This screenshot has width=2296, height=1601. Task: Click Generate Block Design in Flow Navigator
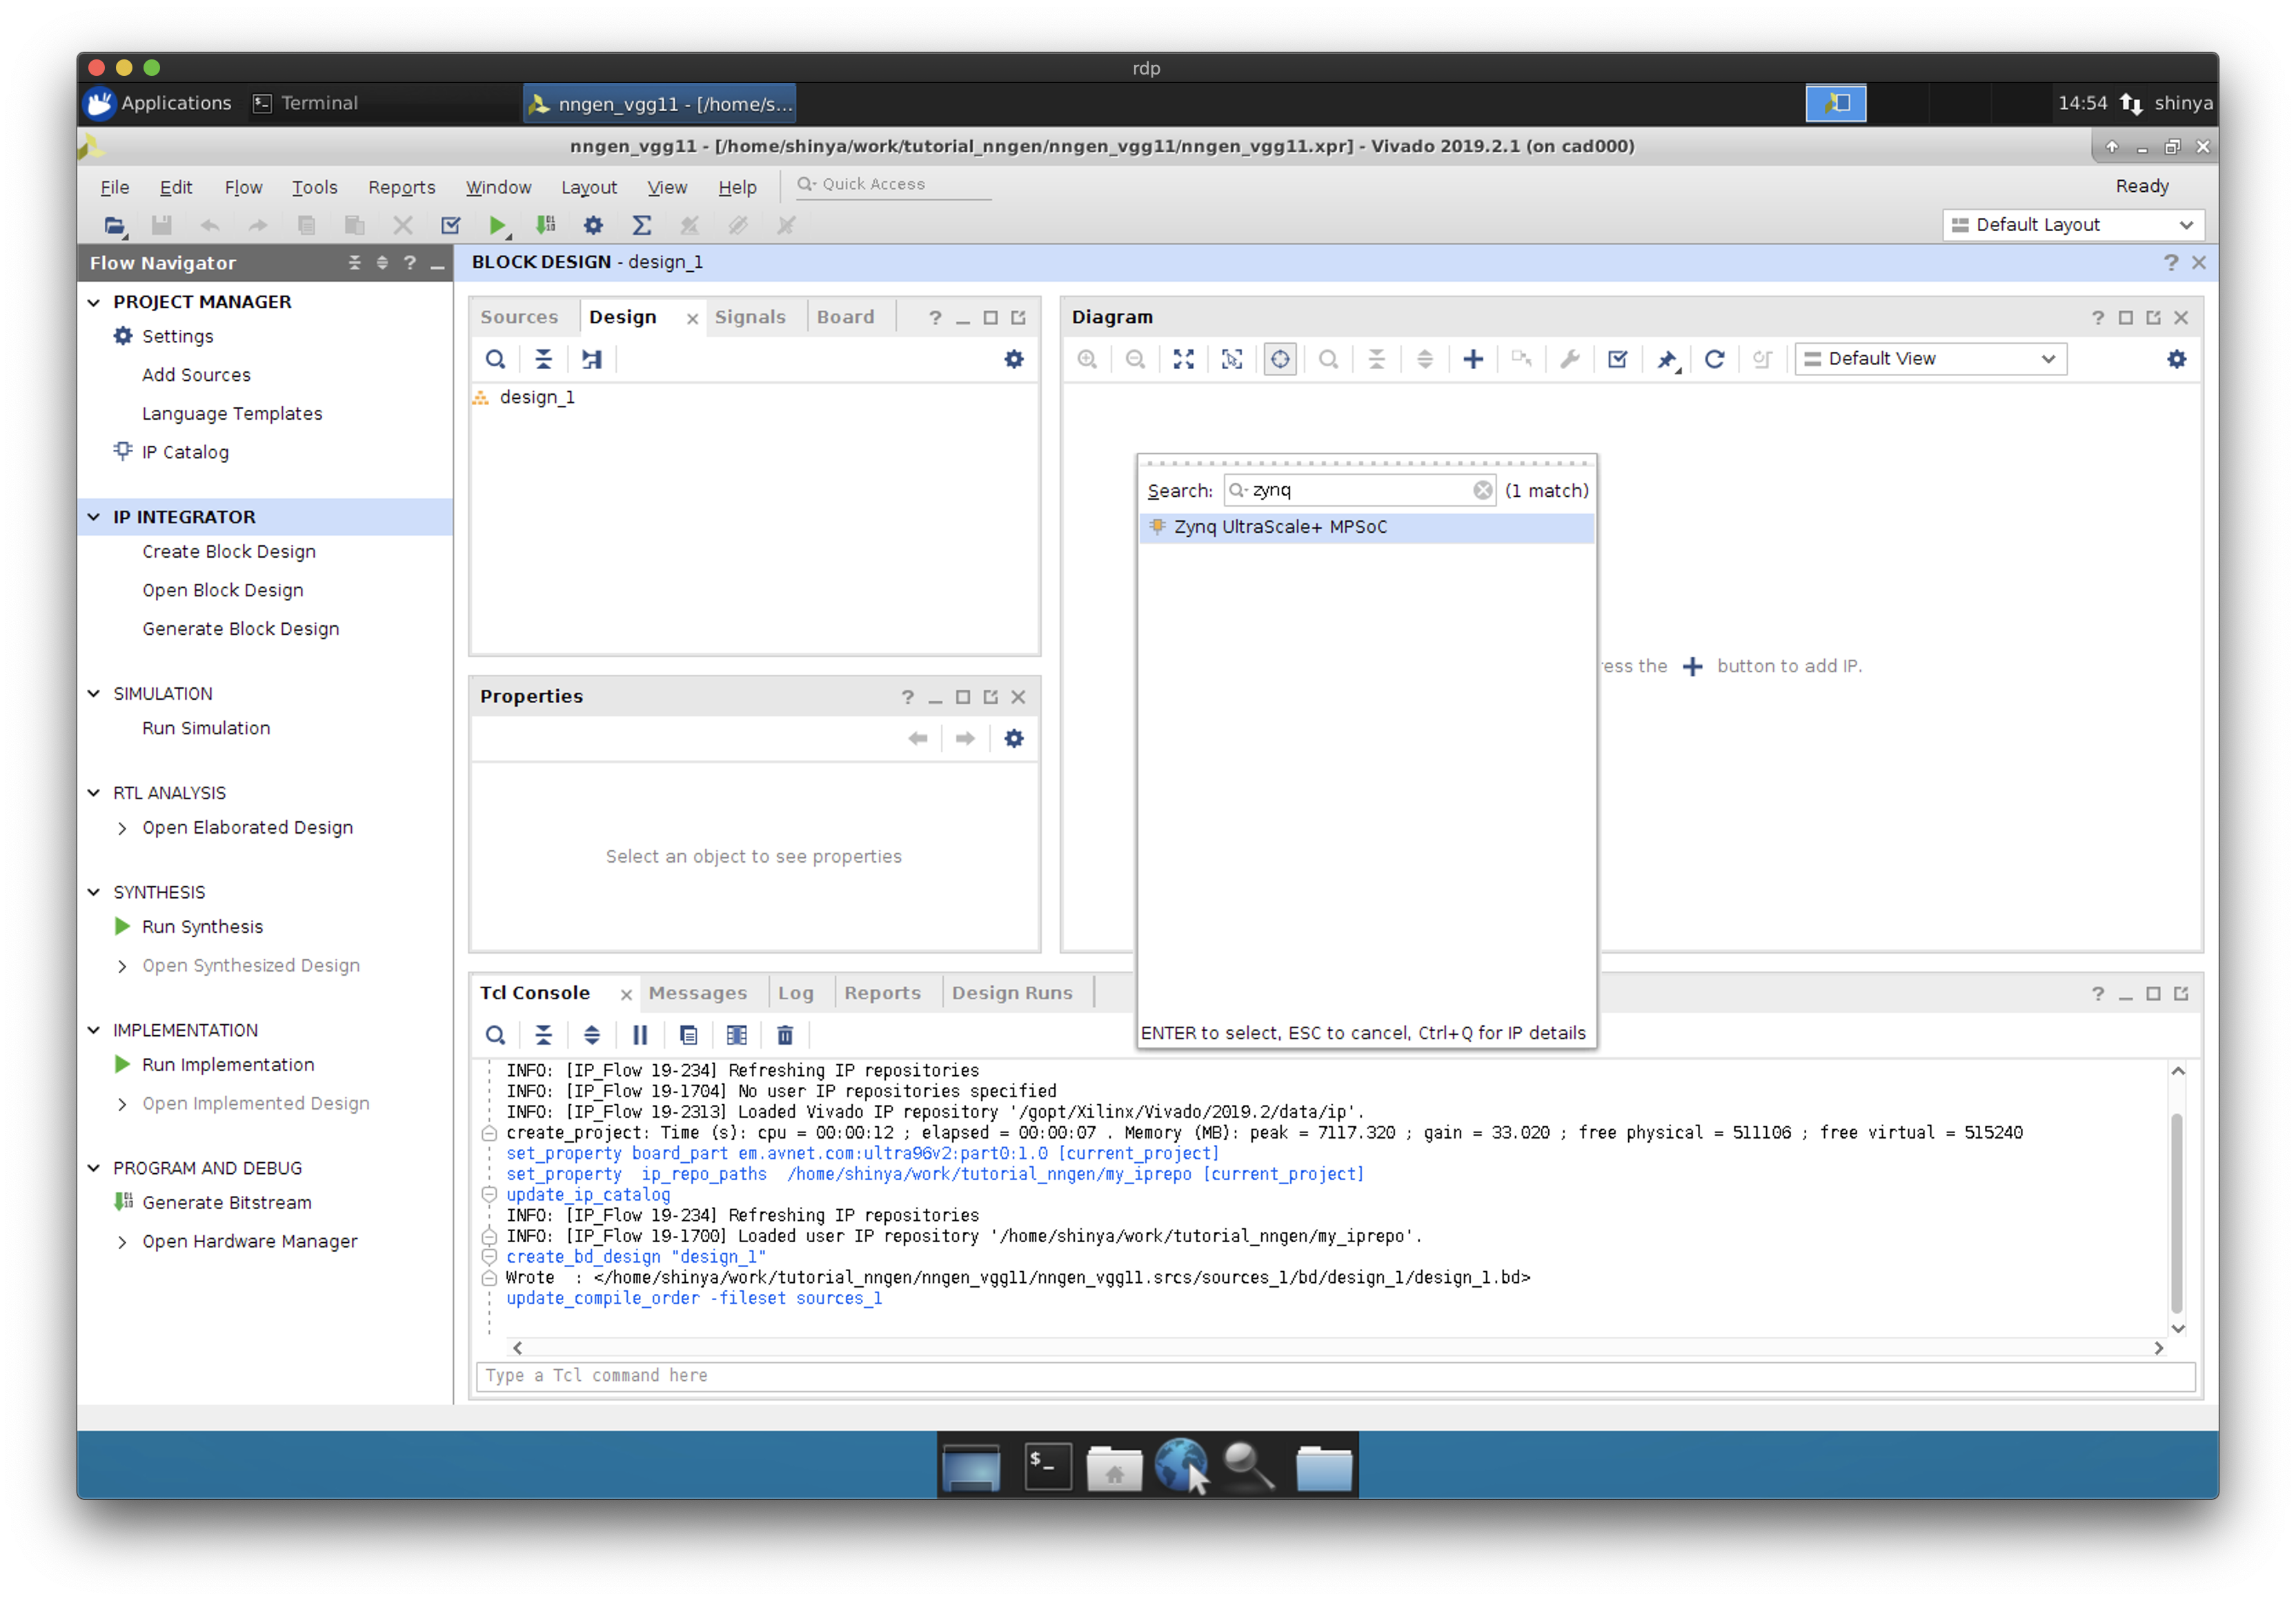click(x=240, y=629)
